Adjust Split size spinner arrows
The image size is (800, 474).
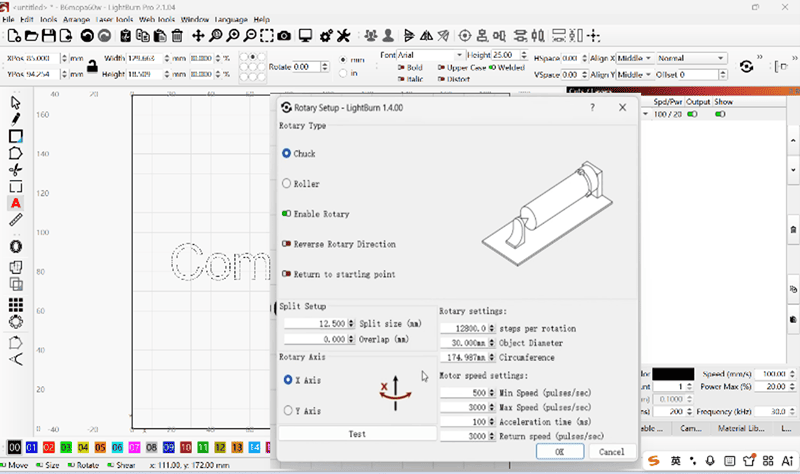tap(351, 323)
